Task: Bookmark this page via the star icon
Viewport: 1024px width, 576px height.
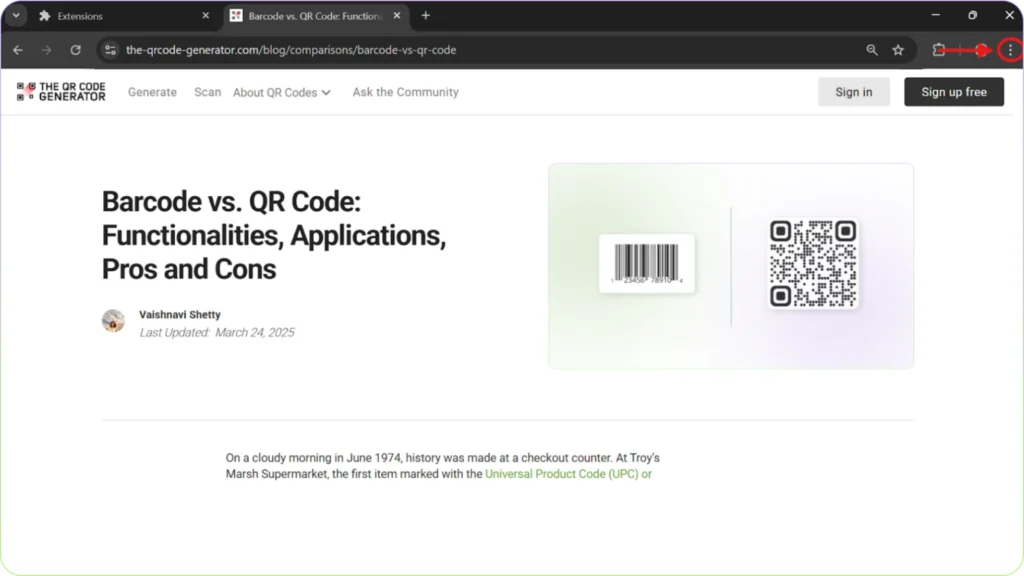Action: 897,48
